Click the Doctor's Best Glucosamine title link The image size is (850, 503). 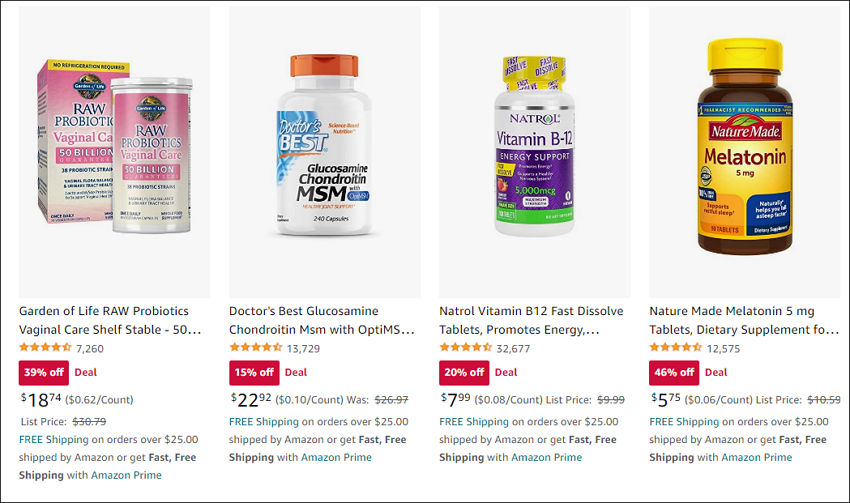tap(321, 320)
